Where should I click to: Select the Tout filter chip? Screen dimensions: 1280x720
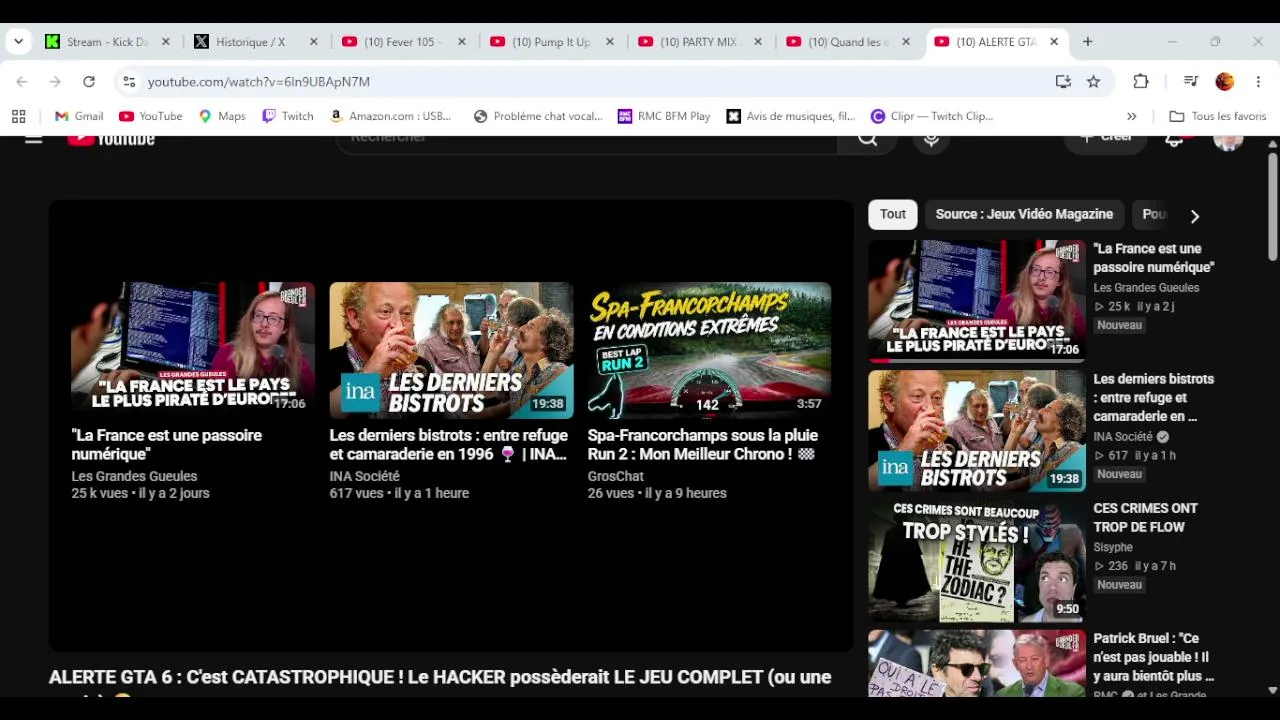point(893,214)
